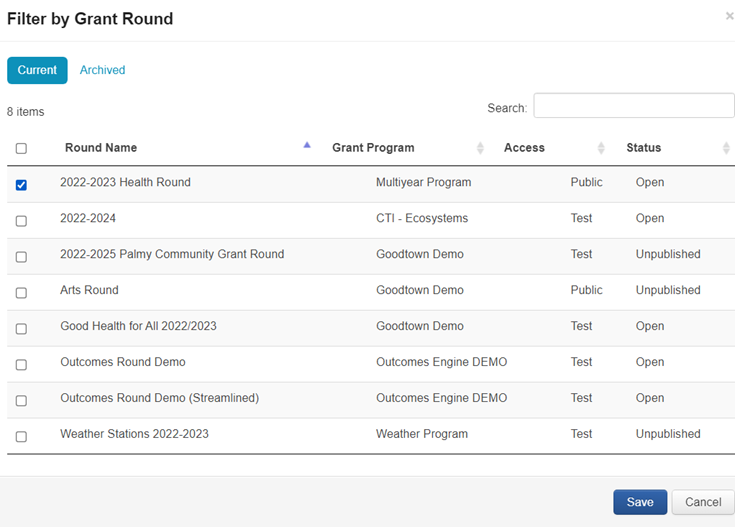Select the 2022-2025 Palmy Community Grant Round checkbox

pyautogui.click(x=21, y=256)
